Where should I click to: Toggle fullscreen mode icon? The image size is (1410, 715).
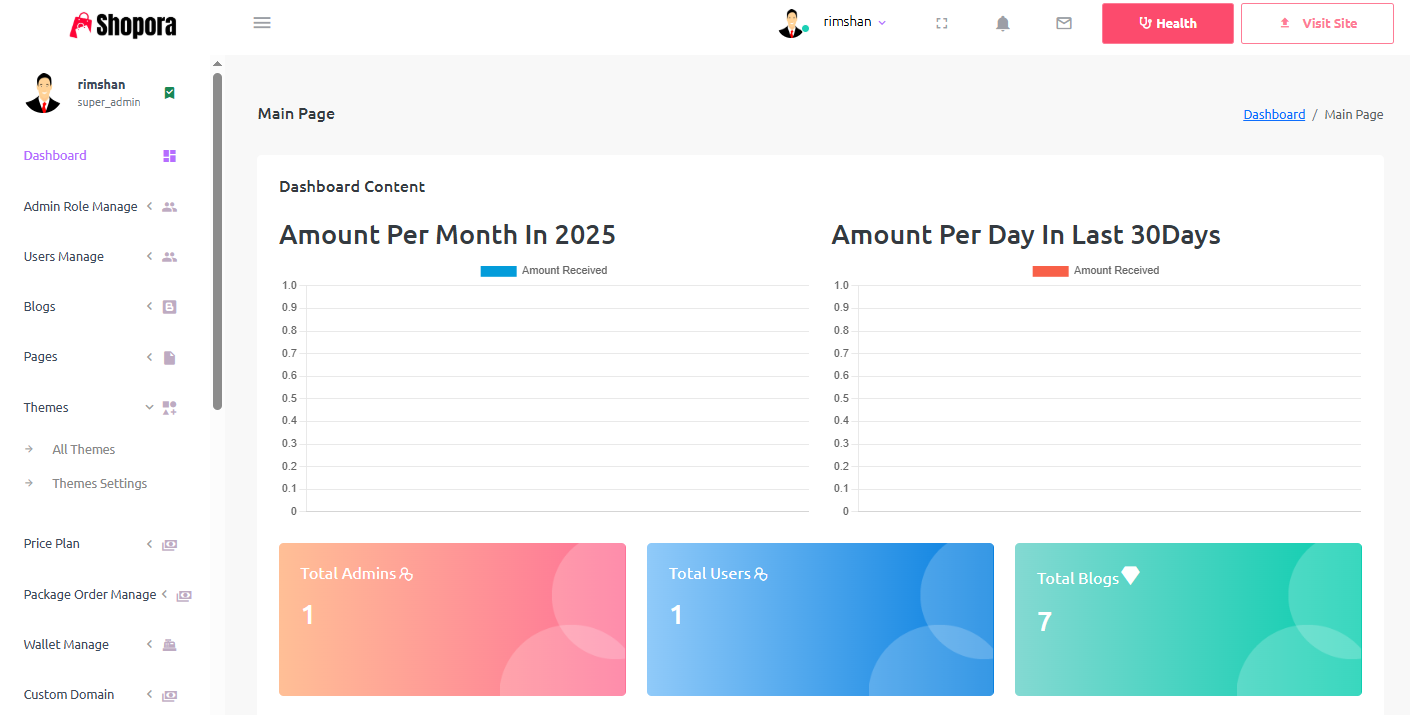(941, 23)
